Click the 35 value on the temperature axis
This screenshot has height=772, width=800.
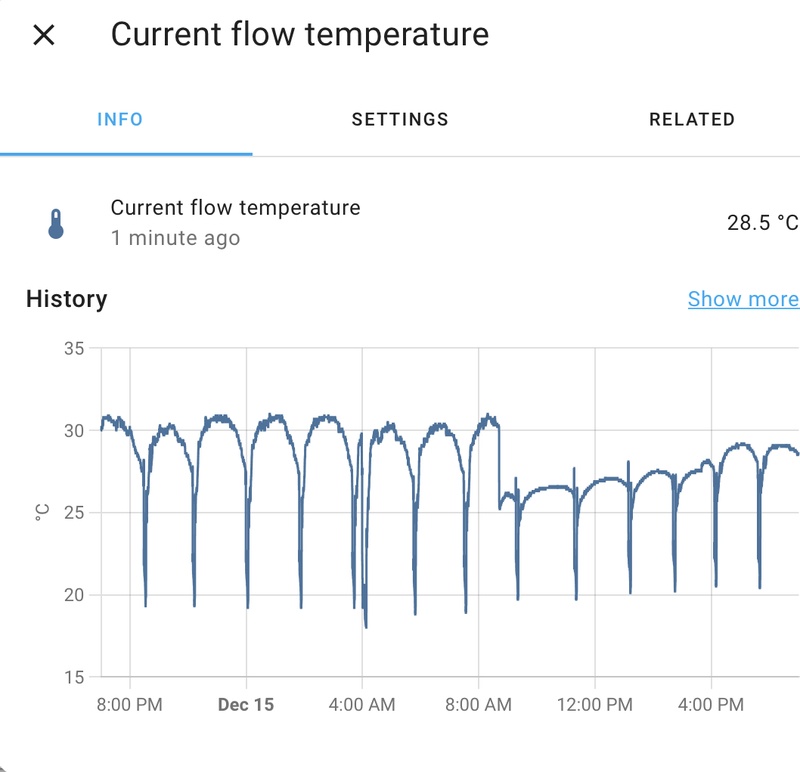point(74,348)
